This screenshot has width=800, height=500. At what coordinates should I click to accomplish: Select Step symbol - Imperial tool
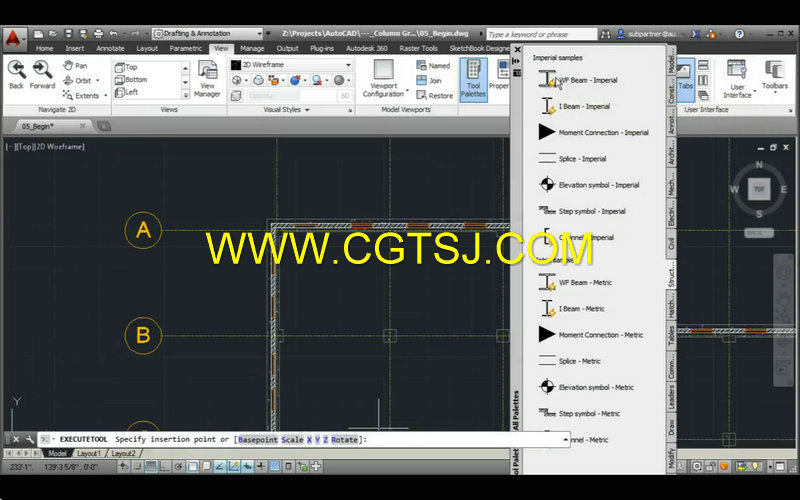pos(582,211)
